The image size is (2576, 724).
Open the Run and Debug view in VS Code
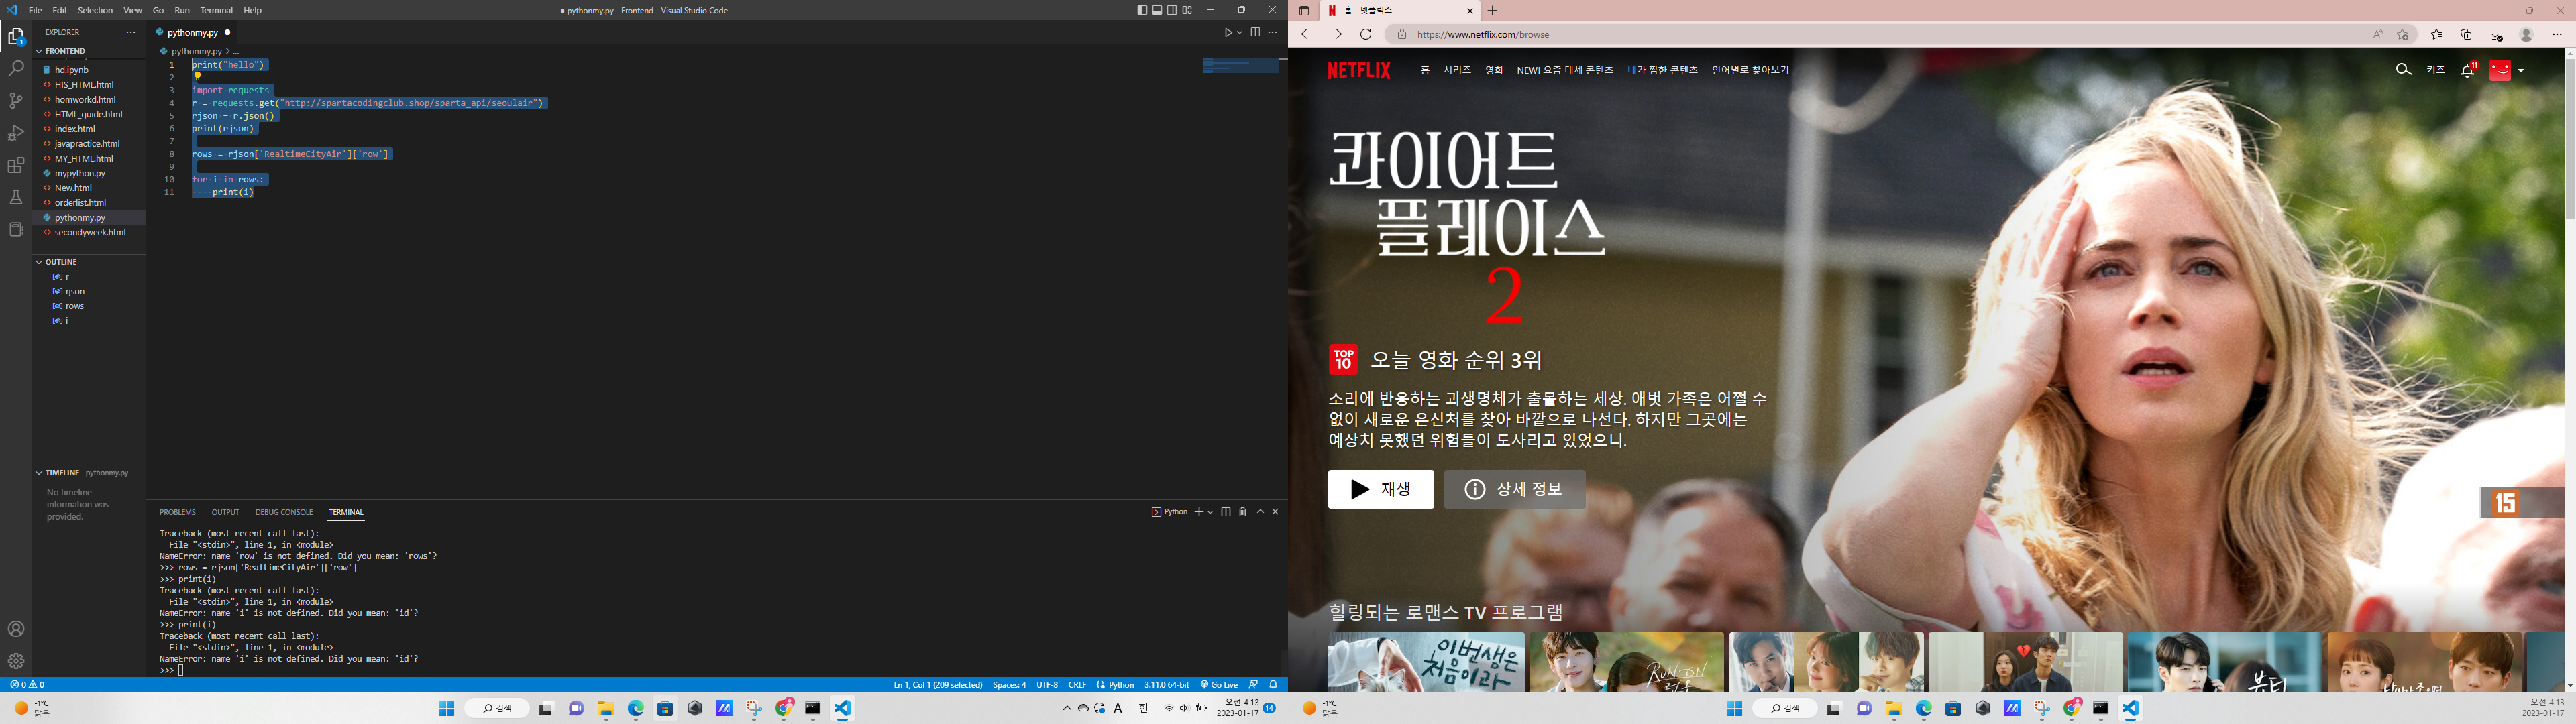tap(16, 133)
